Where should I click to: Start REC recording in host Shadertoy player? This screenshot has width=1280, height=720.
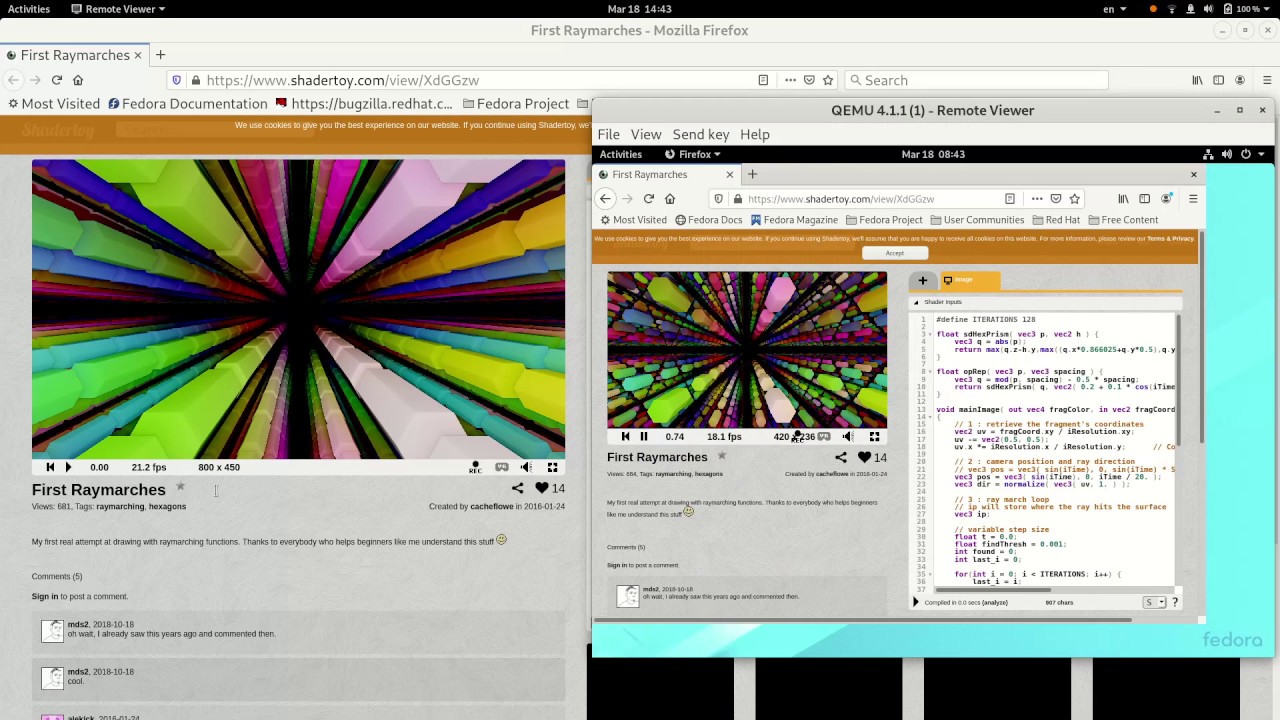coord(475,467)
